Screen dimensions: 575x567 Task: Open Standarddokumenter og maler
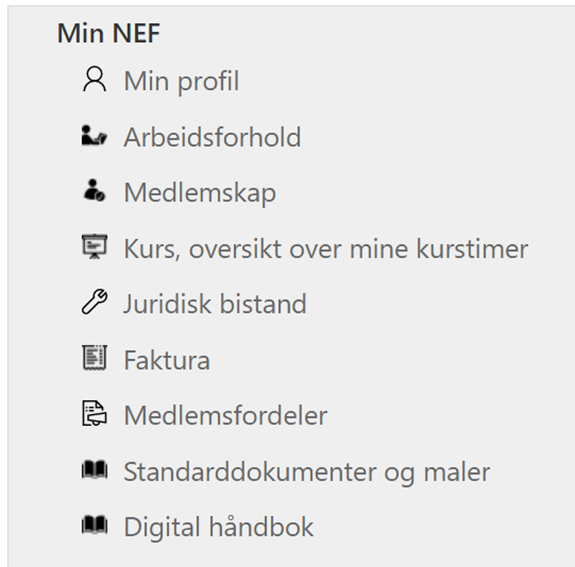point(307,472)
